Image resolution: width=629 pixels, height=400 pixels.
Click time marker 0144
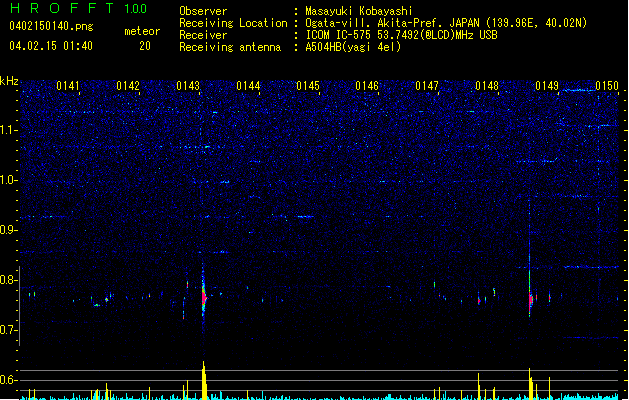click(248, 86)
